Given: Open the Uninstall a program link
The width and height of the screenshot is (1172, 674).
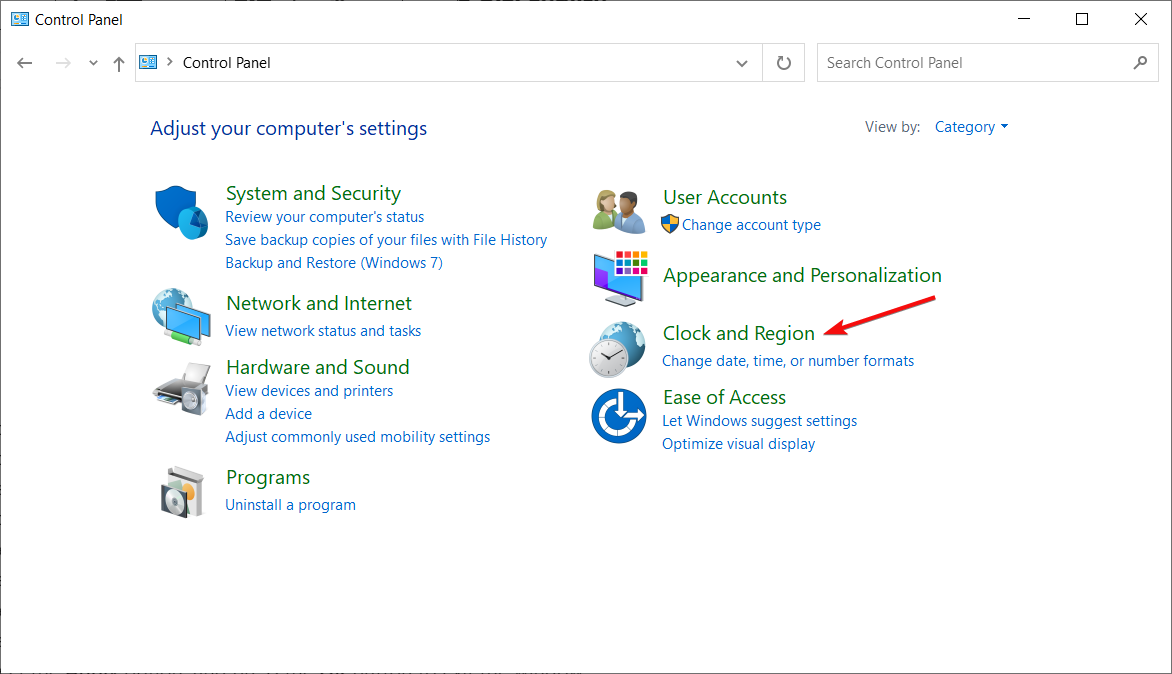Looking at the screenshot, I should (x=290, y=505).
